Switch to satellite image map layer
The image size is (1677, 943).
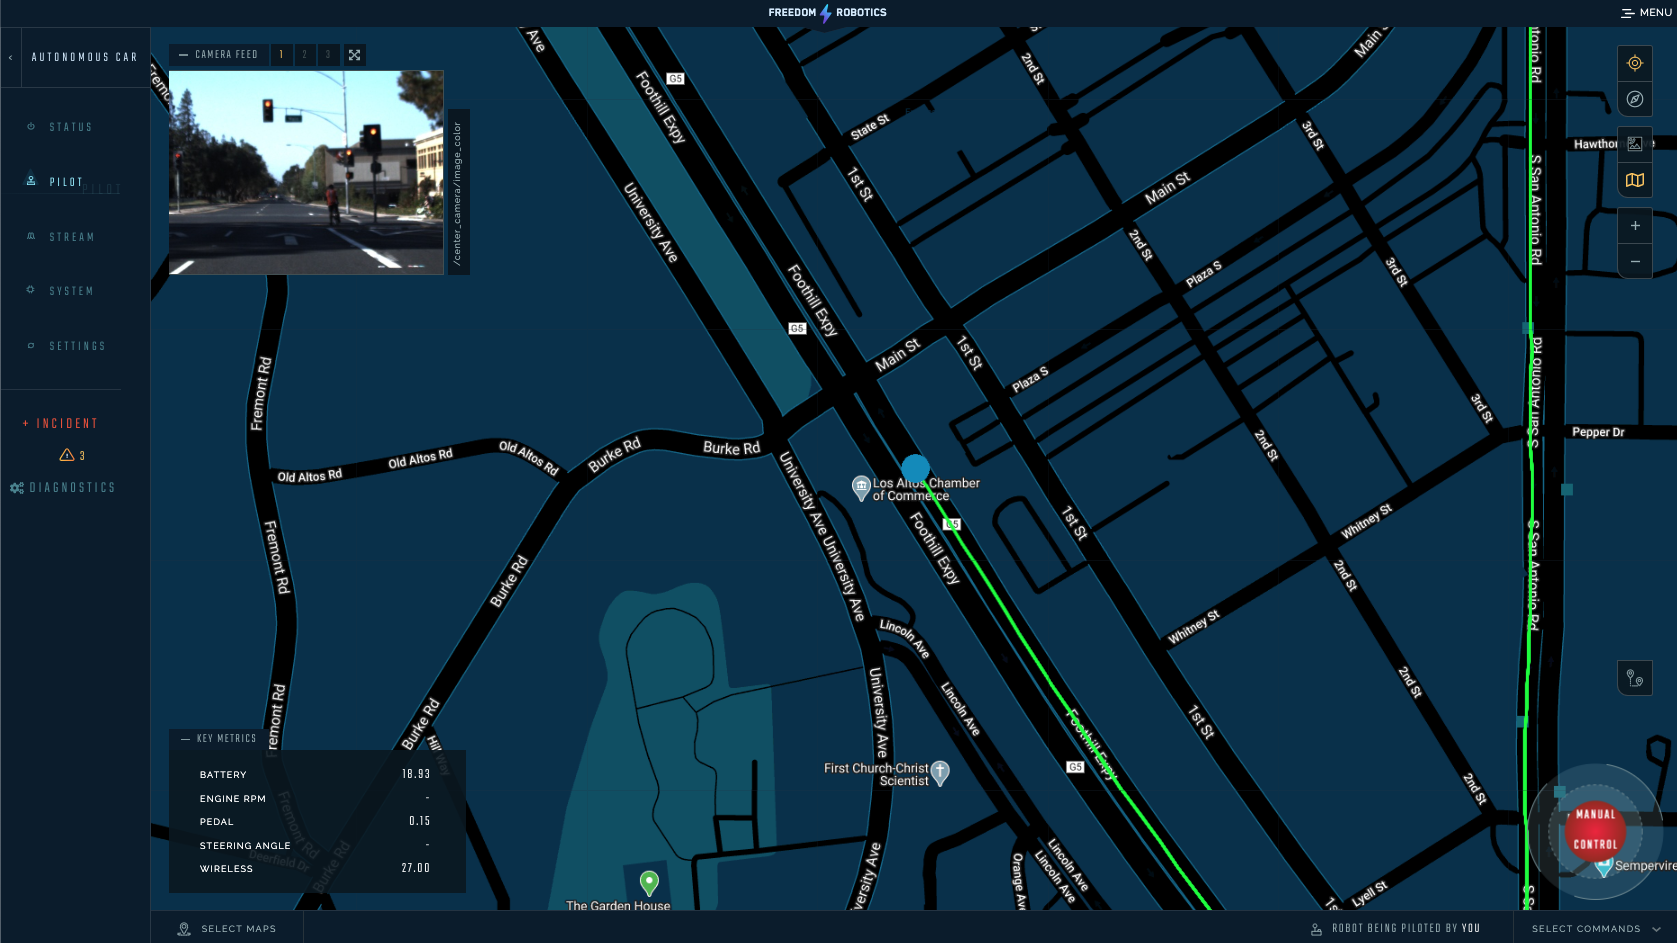pyautogui.click(x=1635, y=144)
